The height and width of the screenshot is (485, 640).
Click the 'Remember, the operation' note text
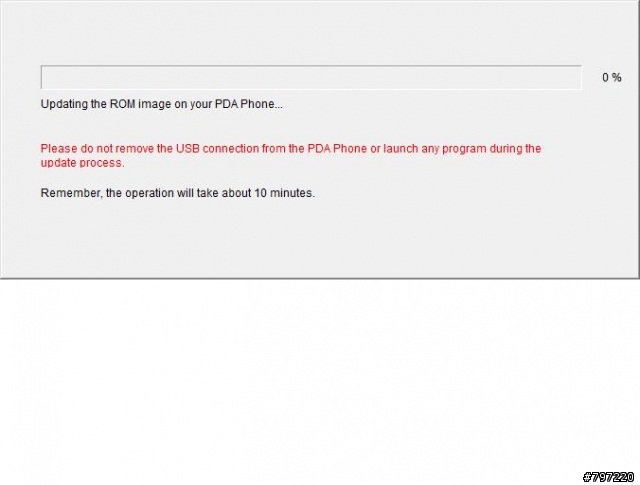coord(178,193)
